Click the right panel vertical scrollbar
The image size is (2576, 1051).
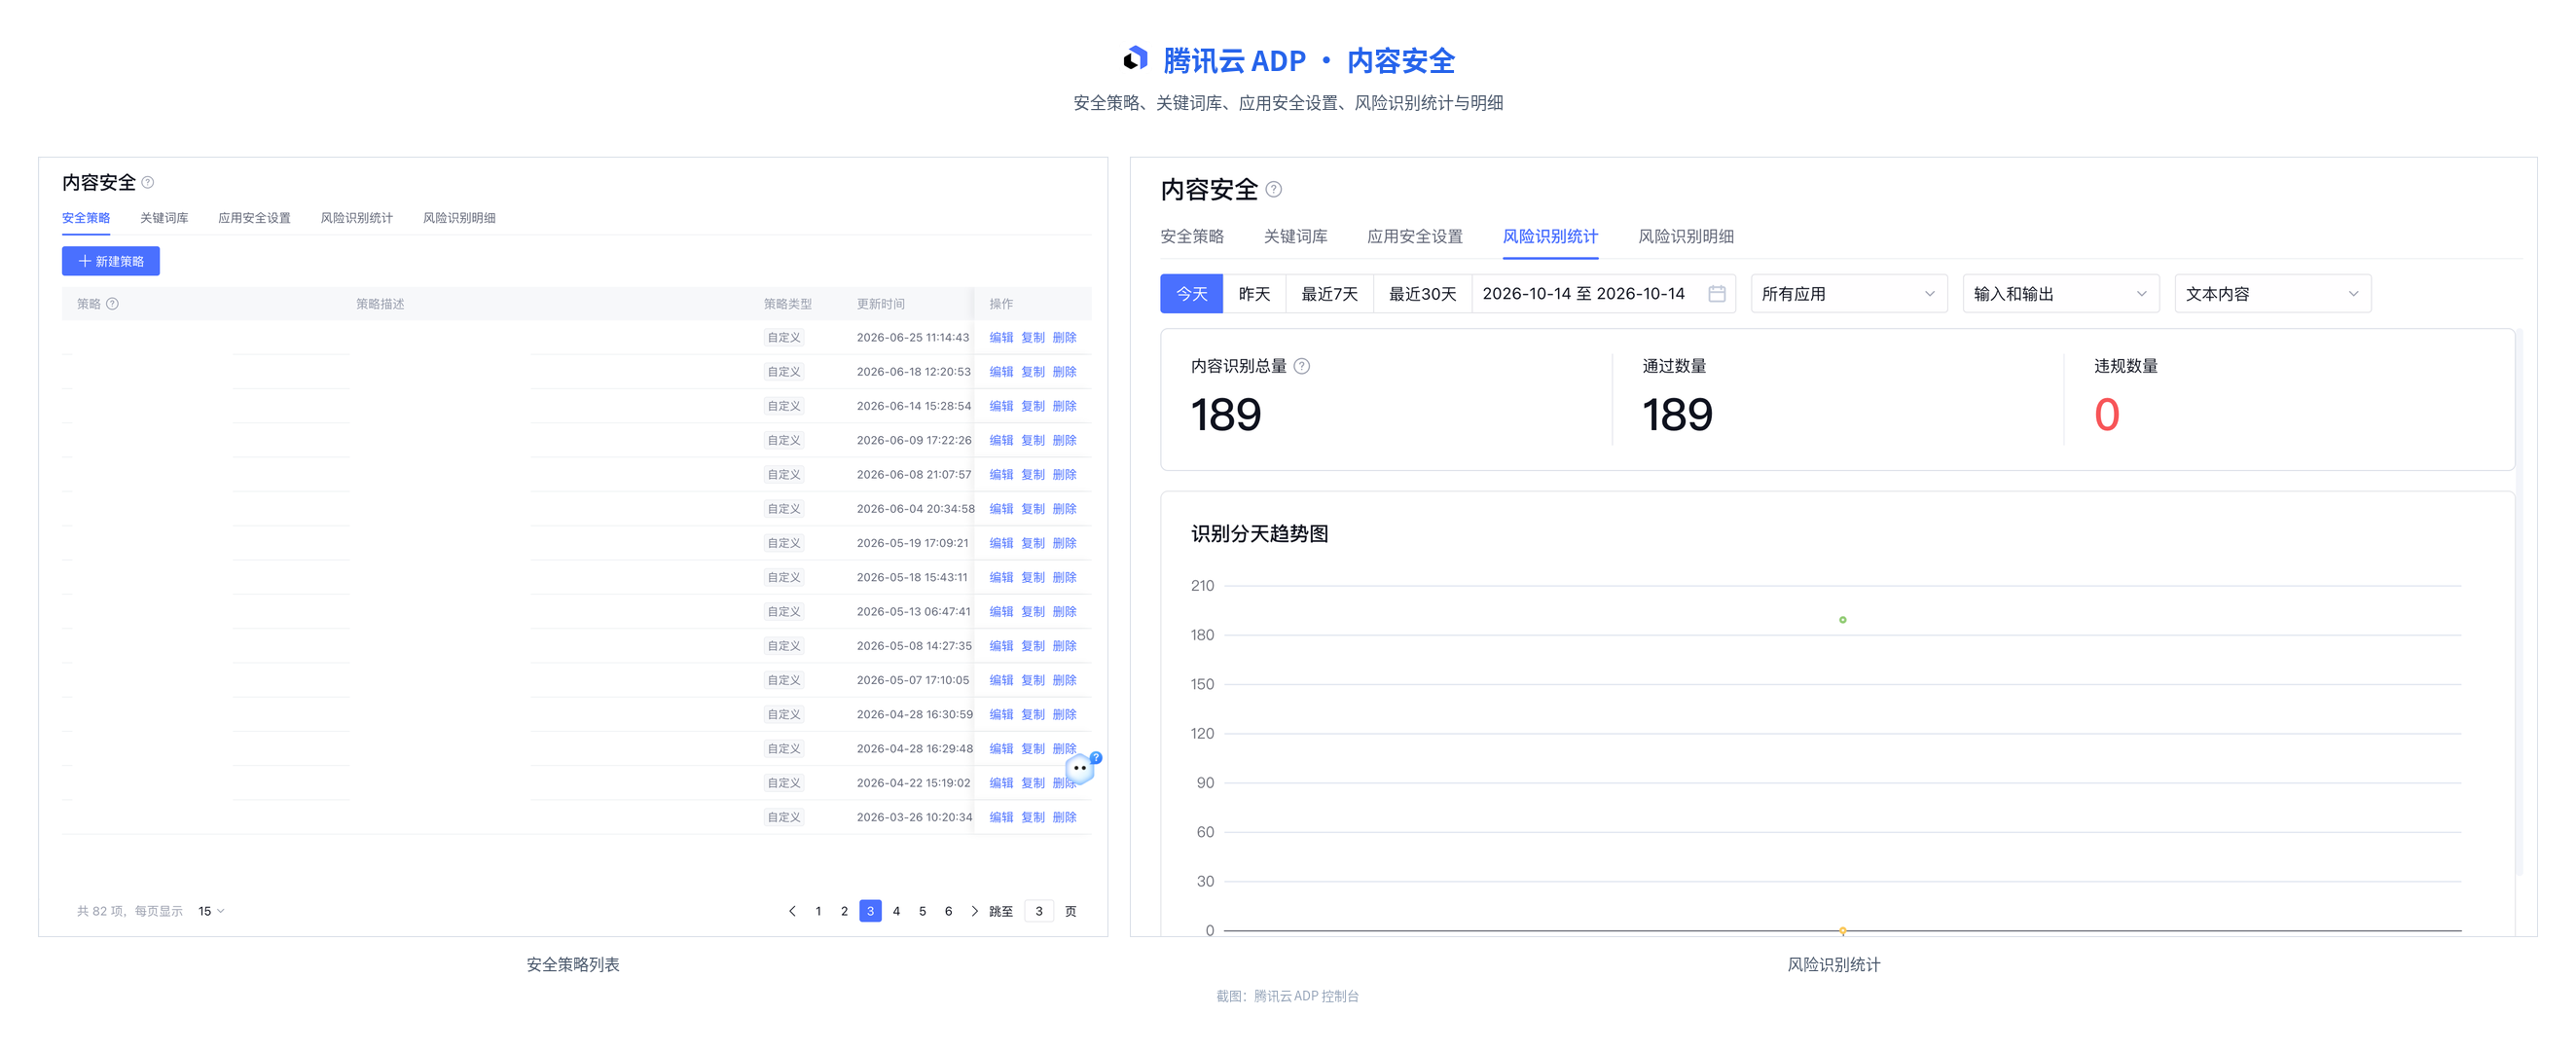tap(2520, 603)
